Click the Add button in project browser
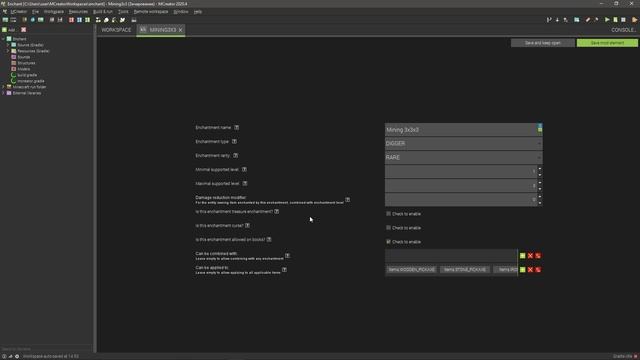 point(9,30)
